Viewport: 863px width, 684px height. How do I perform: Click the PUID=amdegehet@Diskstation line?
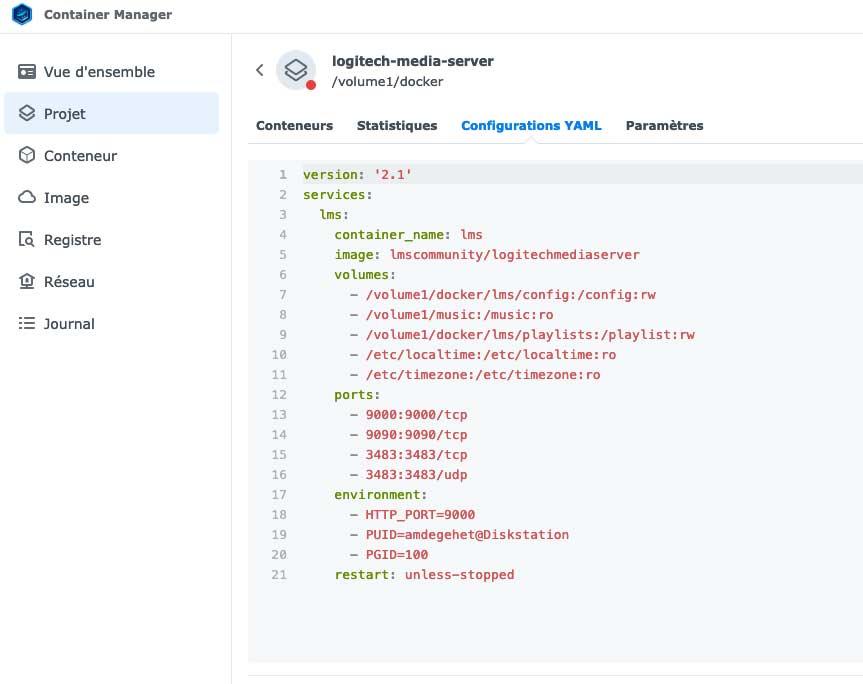click(459, 535)
